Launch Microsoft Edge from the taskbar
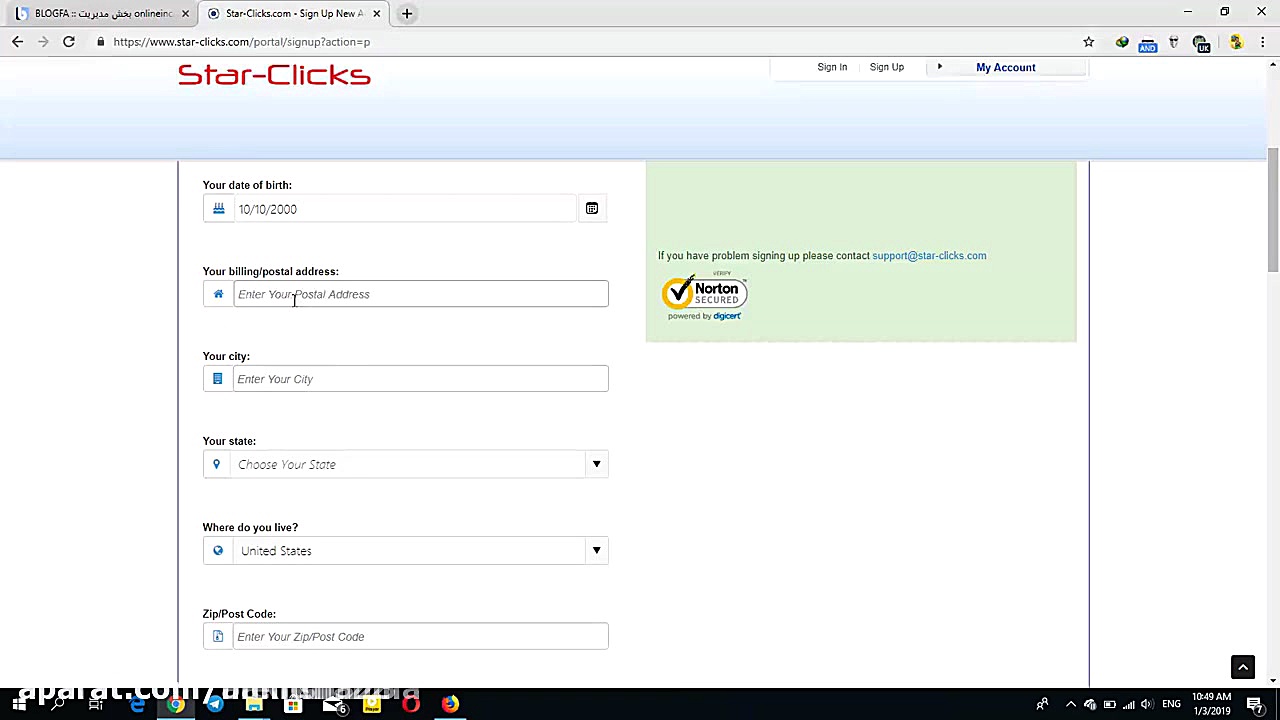 (137, 704)
